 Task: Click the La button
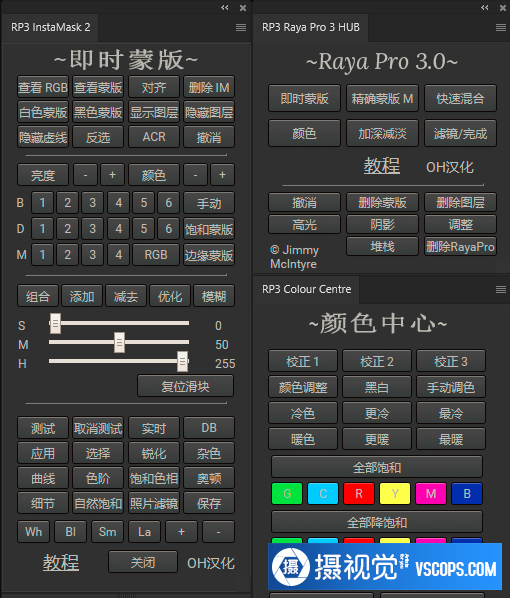145,532
